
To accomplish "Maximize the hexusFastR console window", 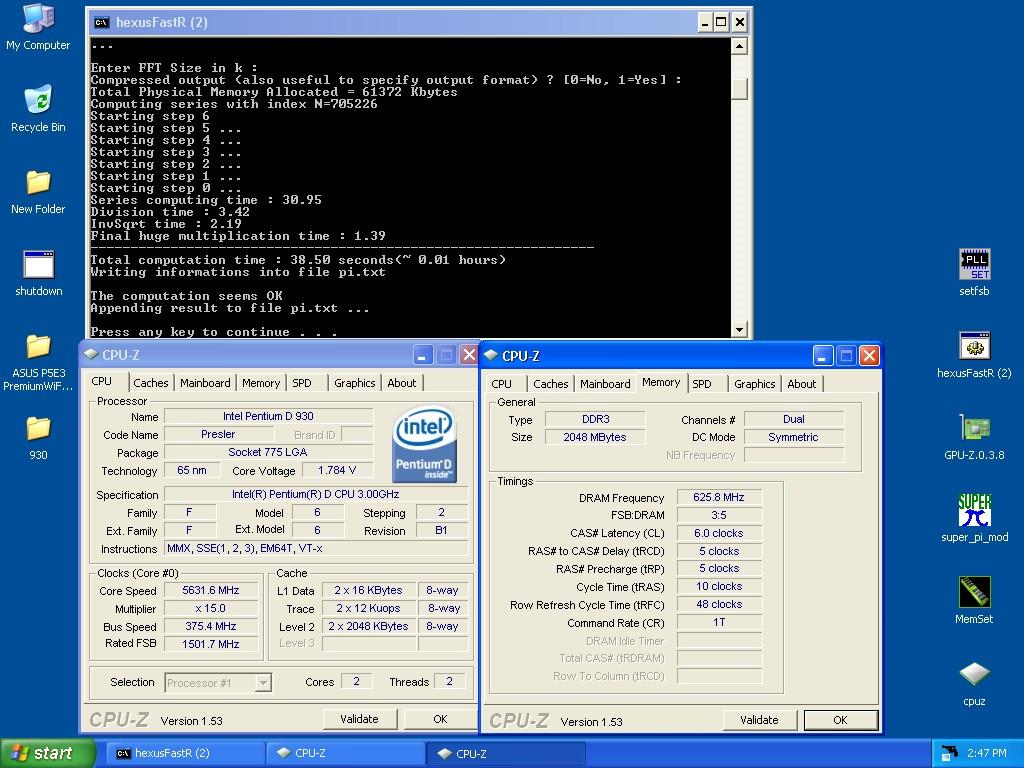I will point(721,23).
